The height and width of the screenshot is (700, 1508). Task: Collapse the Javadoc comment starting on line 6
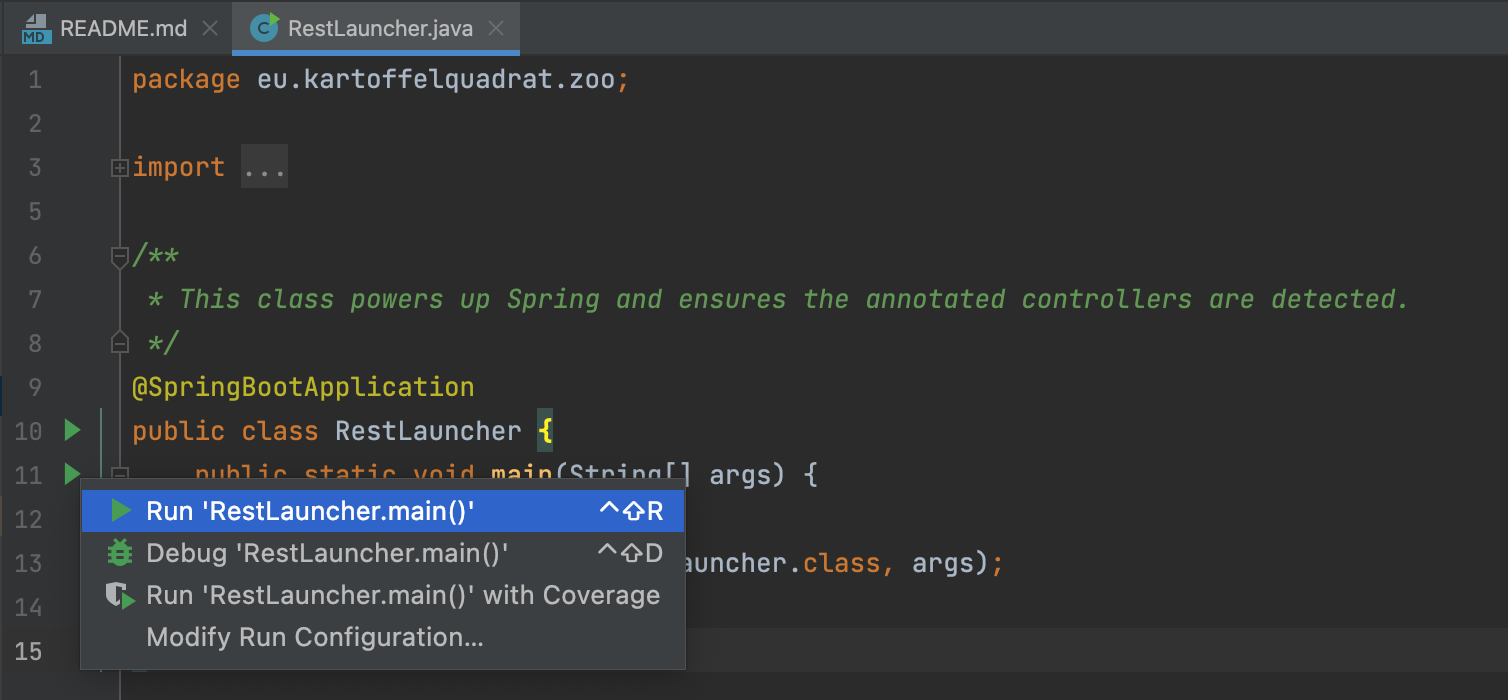click(119, 256)
